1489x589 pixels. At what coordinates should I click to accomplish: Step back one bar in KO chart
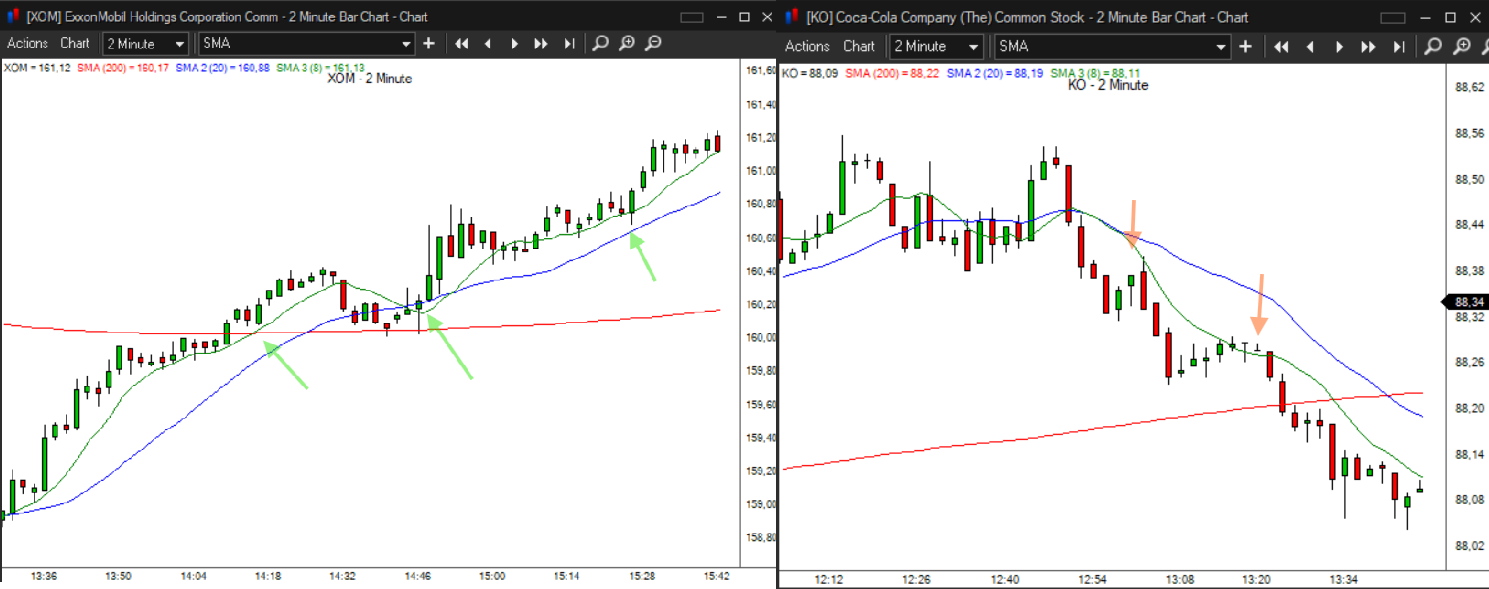(1310, 46)
